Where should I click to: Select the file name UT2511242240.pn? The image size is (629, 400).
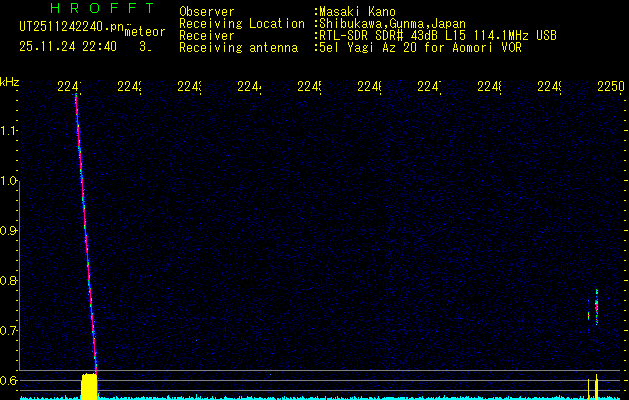click(x=72, y=27)
